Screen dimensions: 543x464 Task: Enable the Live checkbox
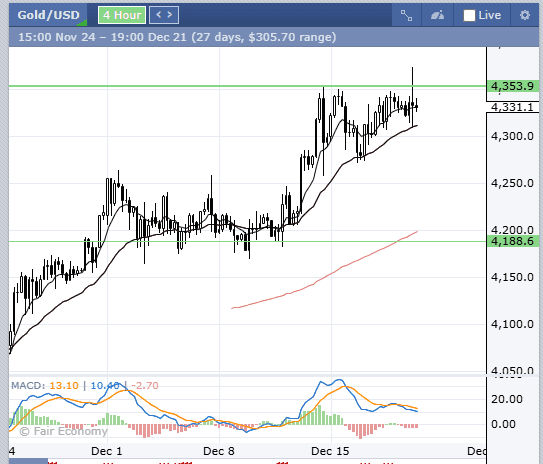(x=469, y=16)
